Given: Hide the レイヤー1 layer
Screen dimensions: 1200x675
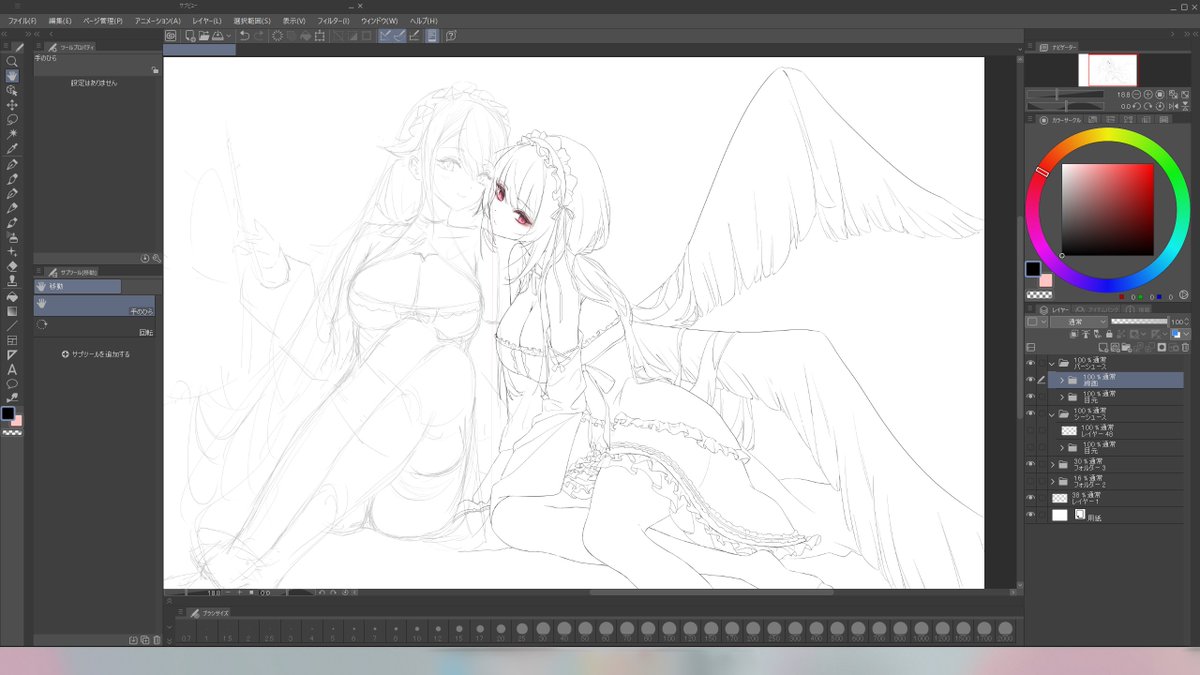Looking at the screenshot, I should tap(1031, 497).
